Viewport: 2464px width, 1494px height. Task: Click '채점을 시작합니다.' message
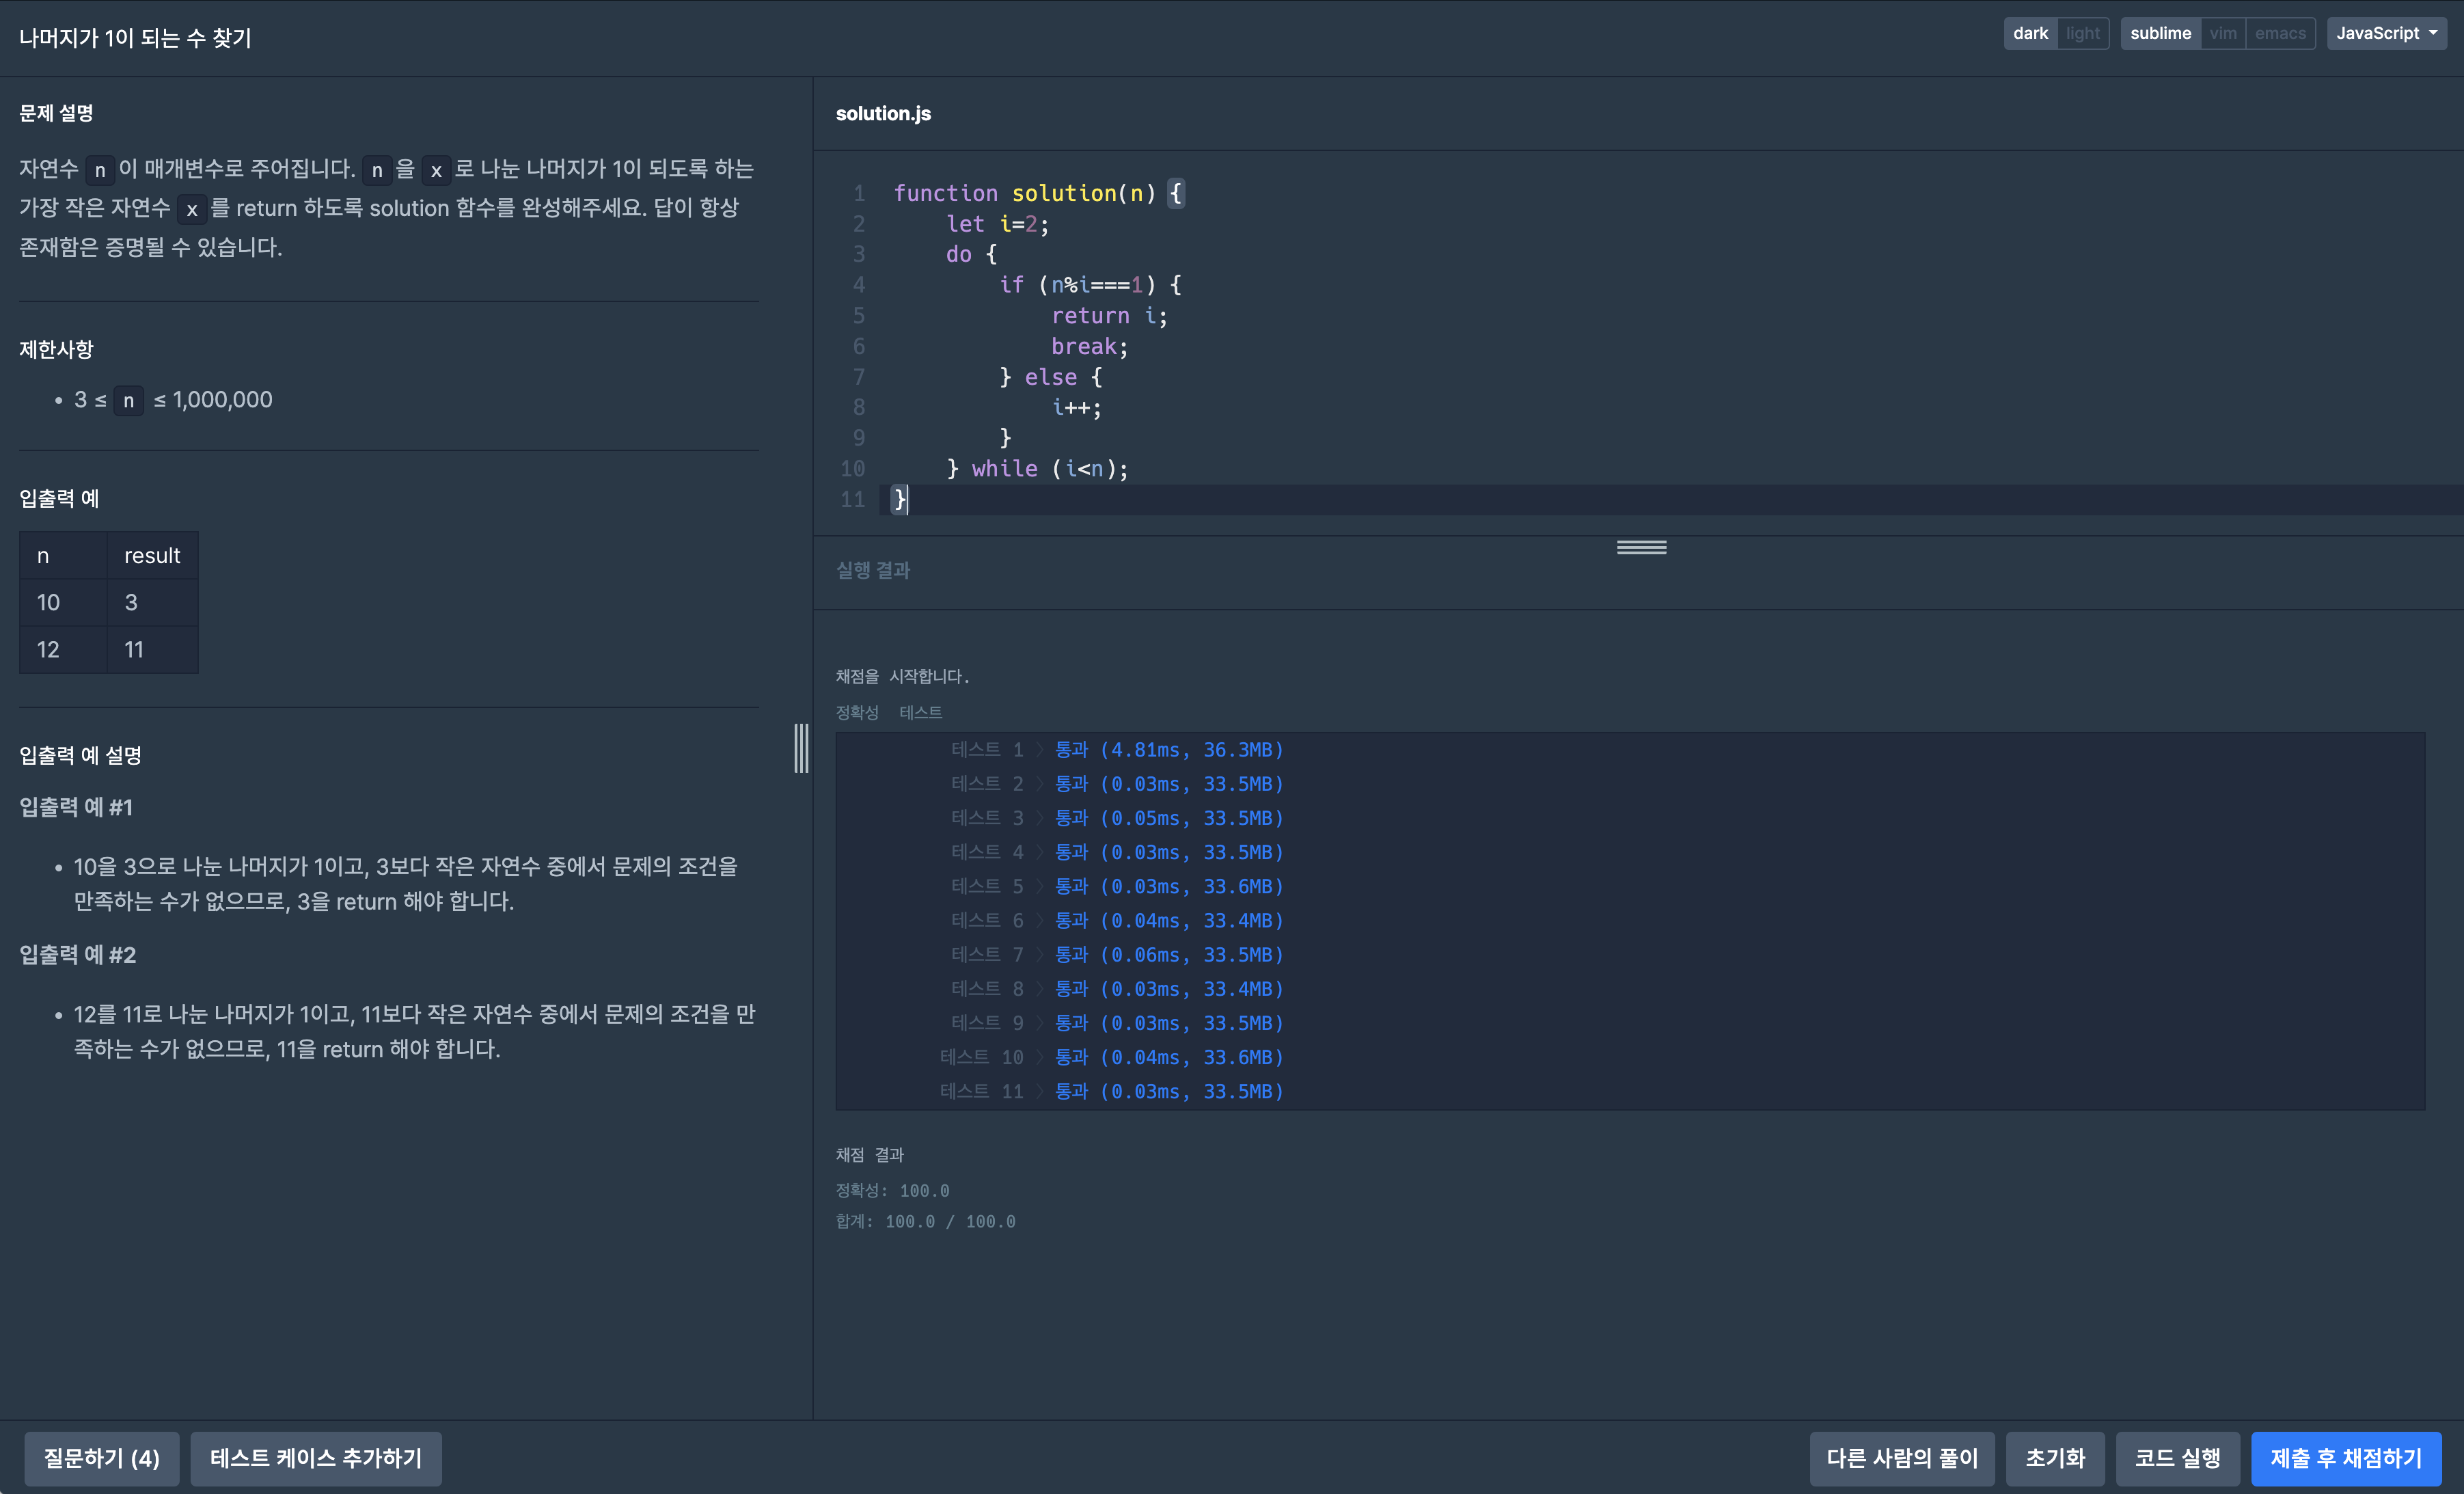click(x=902, y=676)
